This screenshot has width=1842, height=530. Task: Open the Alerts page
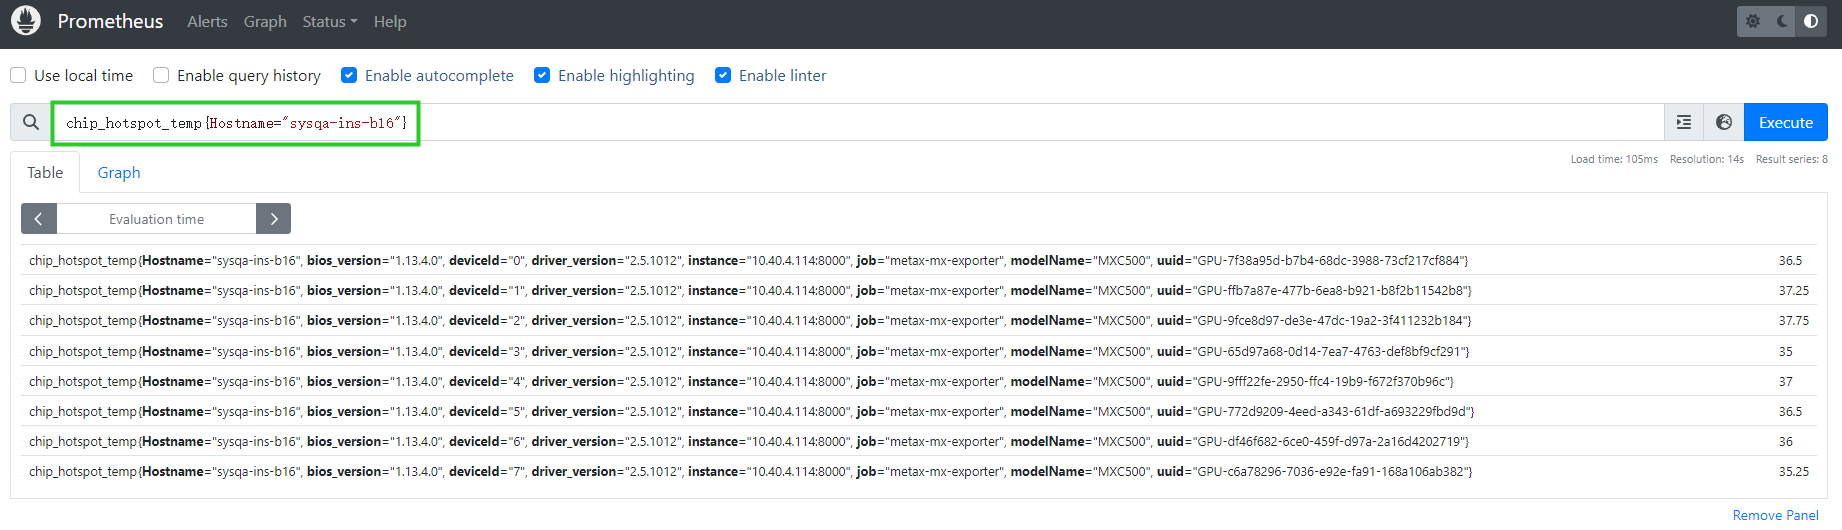[x=207, y=22]
